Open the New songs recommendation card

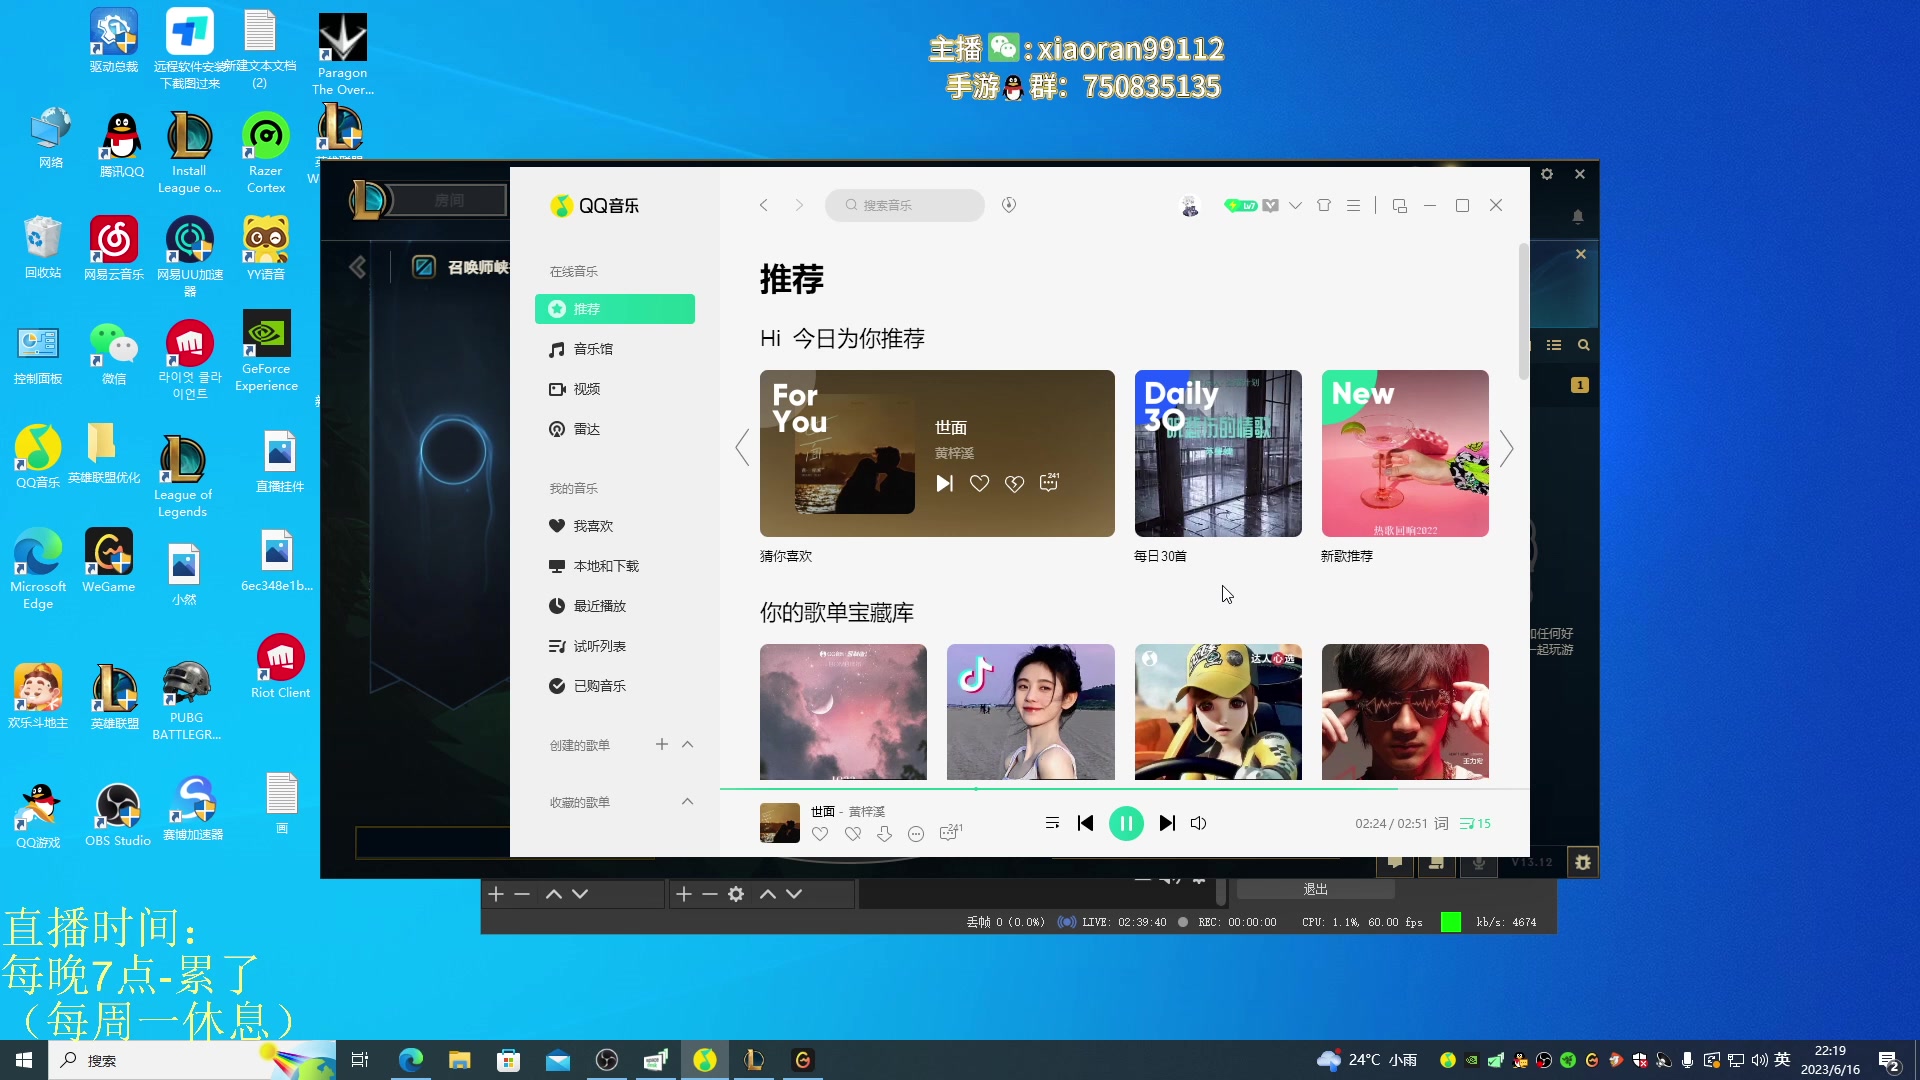1405,453
